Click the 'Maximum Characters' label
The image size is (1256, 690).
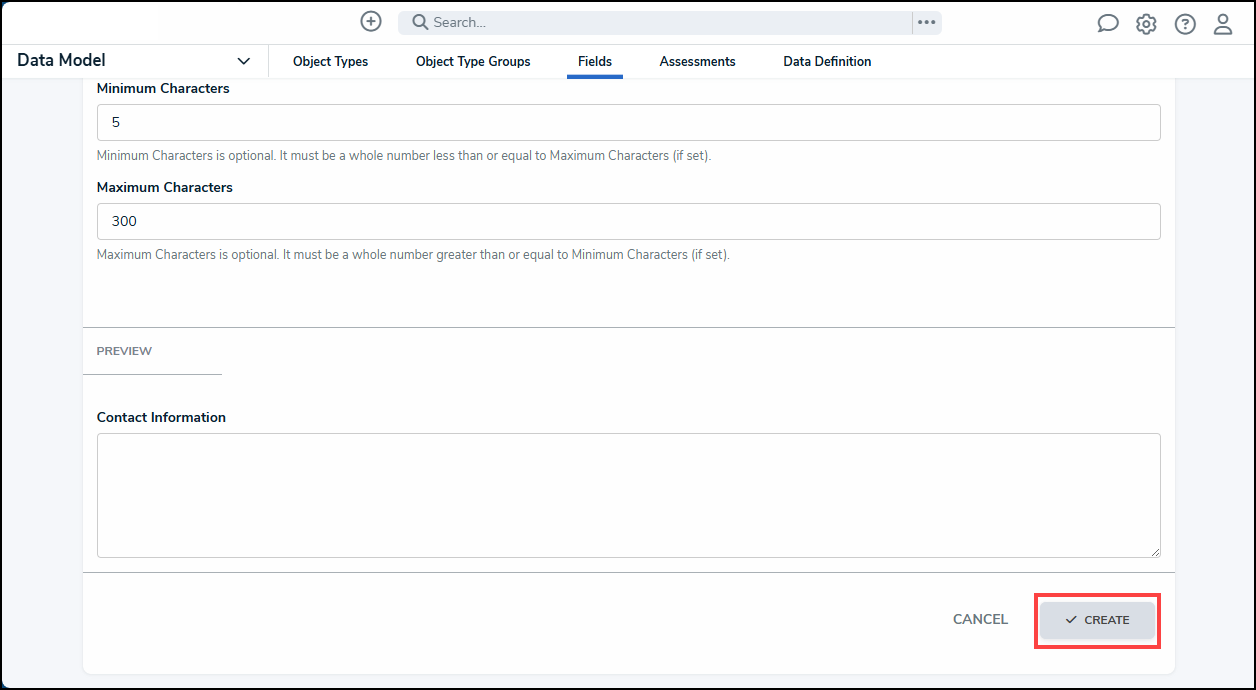[165, 187]
